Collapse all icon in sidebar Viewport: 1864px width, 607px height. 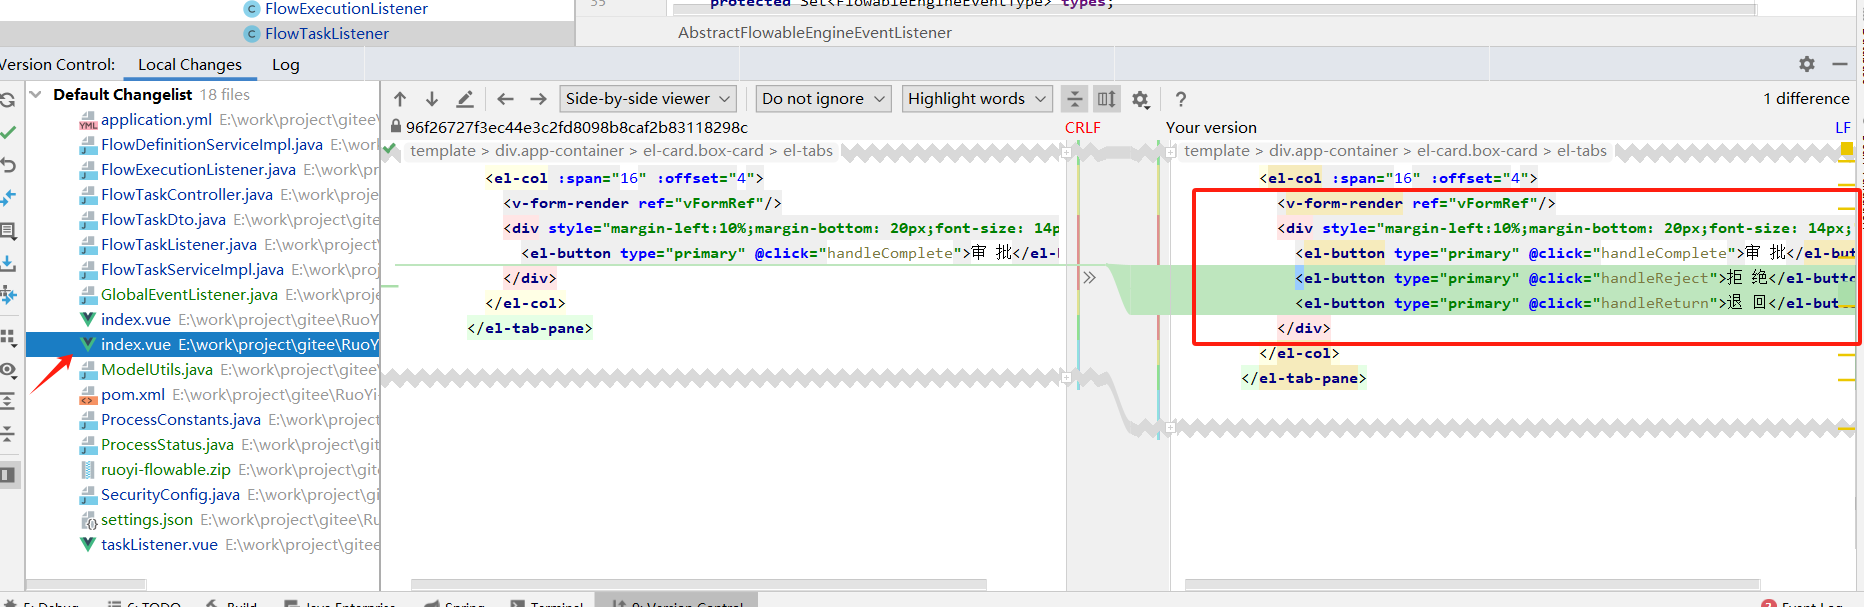pyautogui.click(x=7, y=434)
